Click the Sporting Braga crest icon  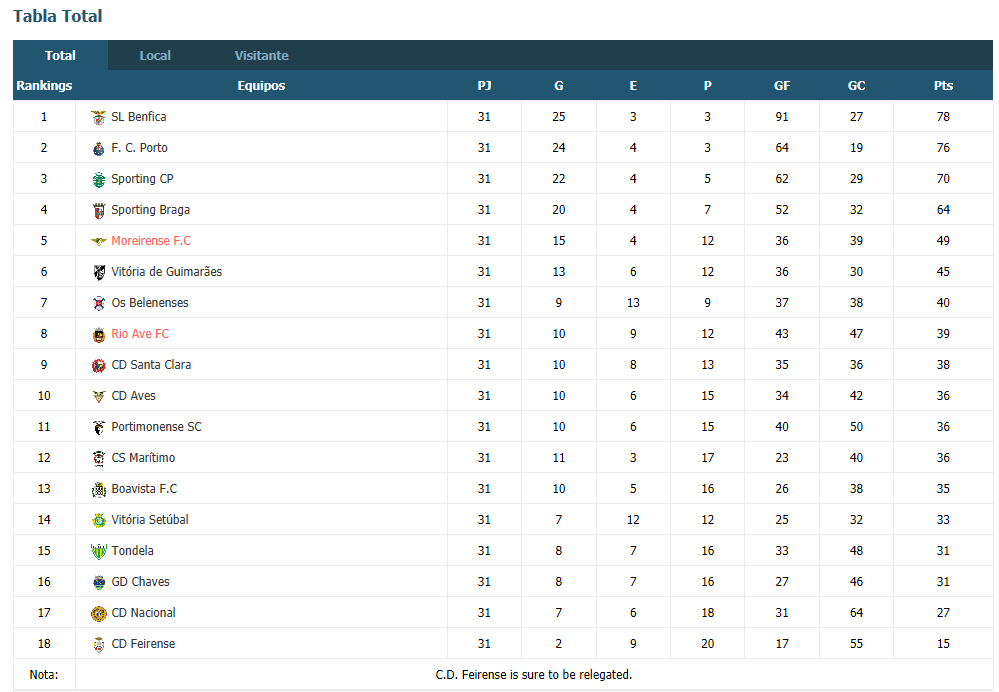tap(99, 210)
